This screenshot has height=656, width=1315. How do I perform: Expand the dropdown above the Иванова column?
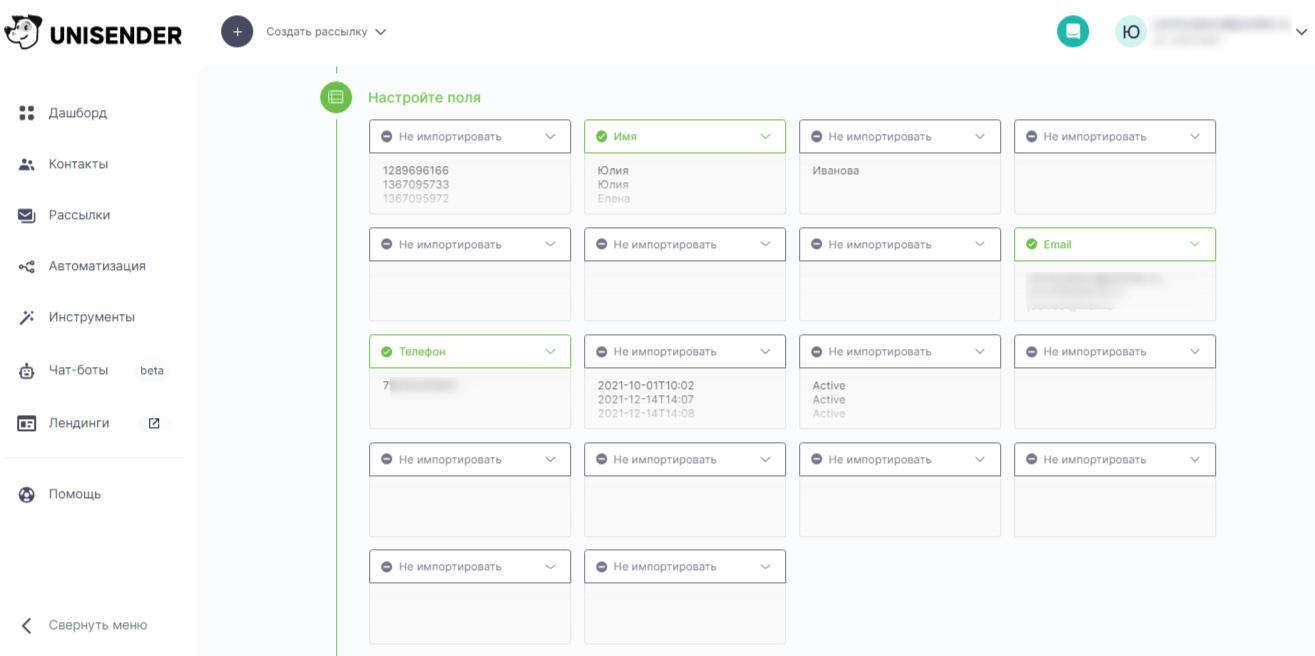(899, 137)
